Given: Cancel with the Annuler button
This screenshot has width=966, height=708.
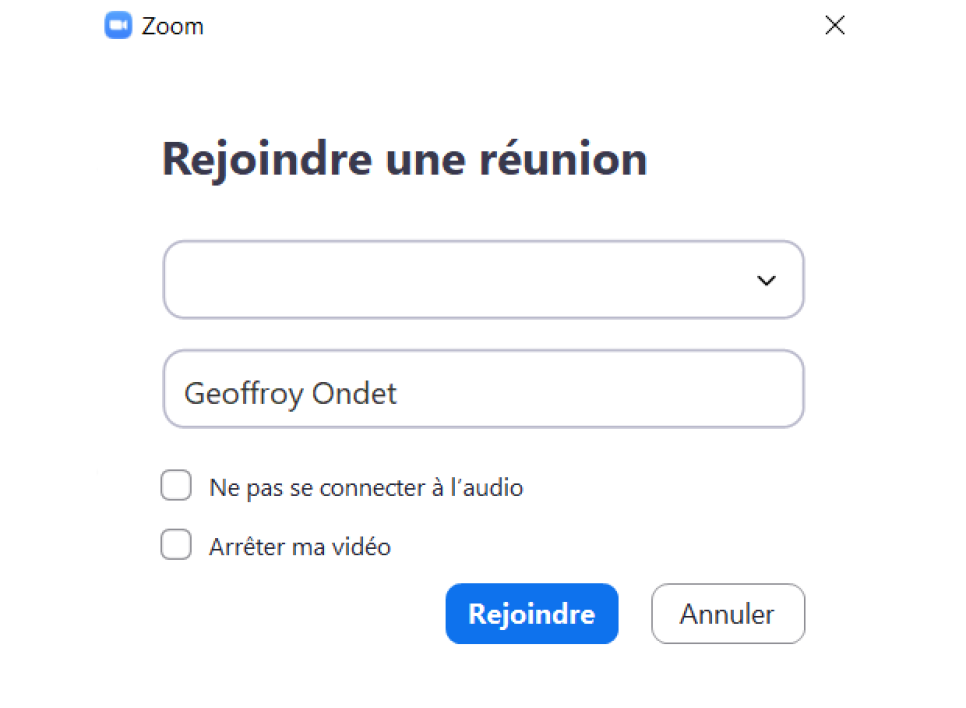Looking at the screenshot, I should tap(728, 614).
